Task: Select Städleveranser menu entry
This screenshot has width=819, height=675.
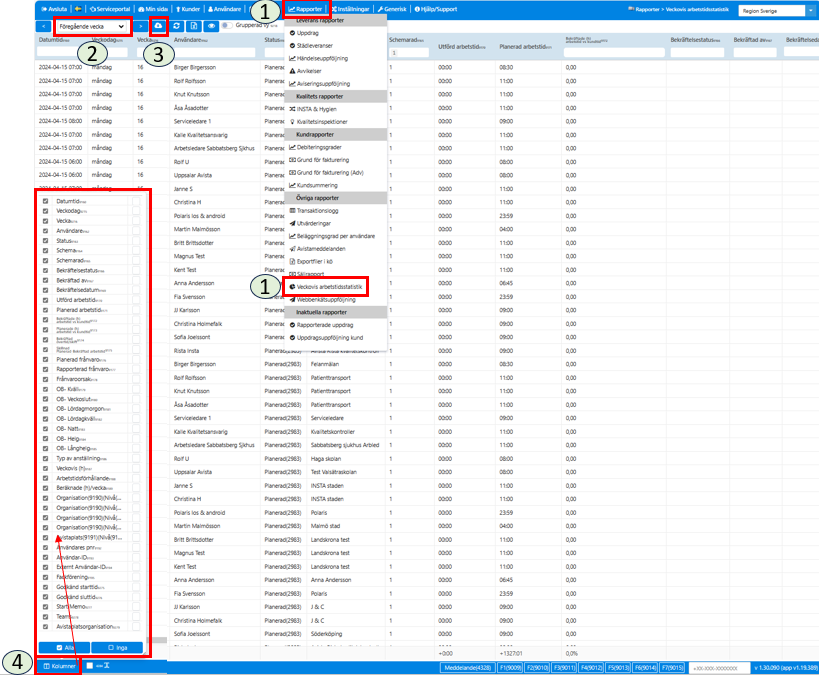Action: coord(311,45)
